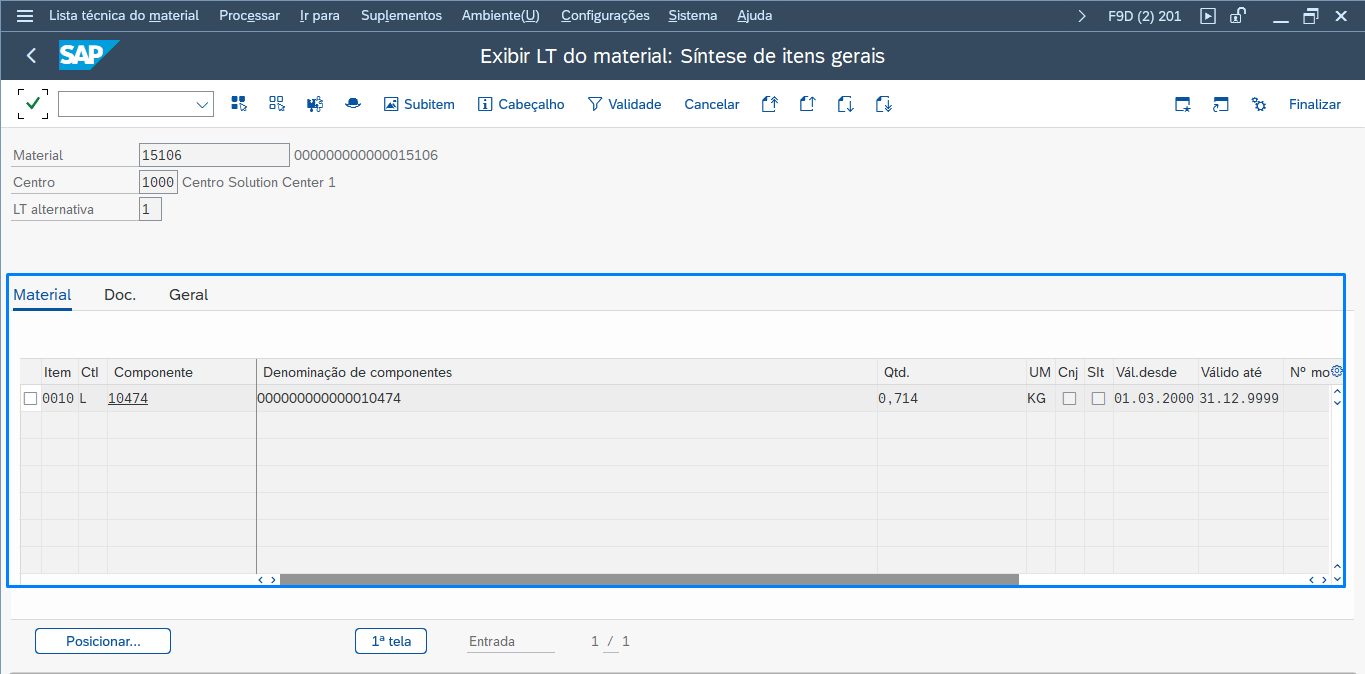The image size is (1365, 674).
Task: Click the puzzle-piece toolbar icon
Action: pyautogui.click(x=315, y=104)
